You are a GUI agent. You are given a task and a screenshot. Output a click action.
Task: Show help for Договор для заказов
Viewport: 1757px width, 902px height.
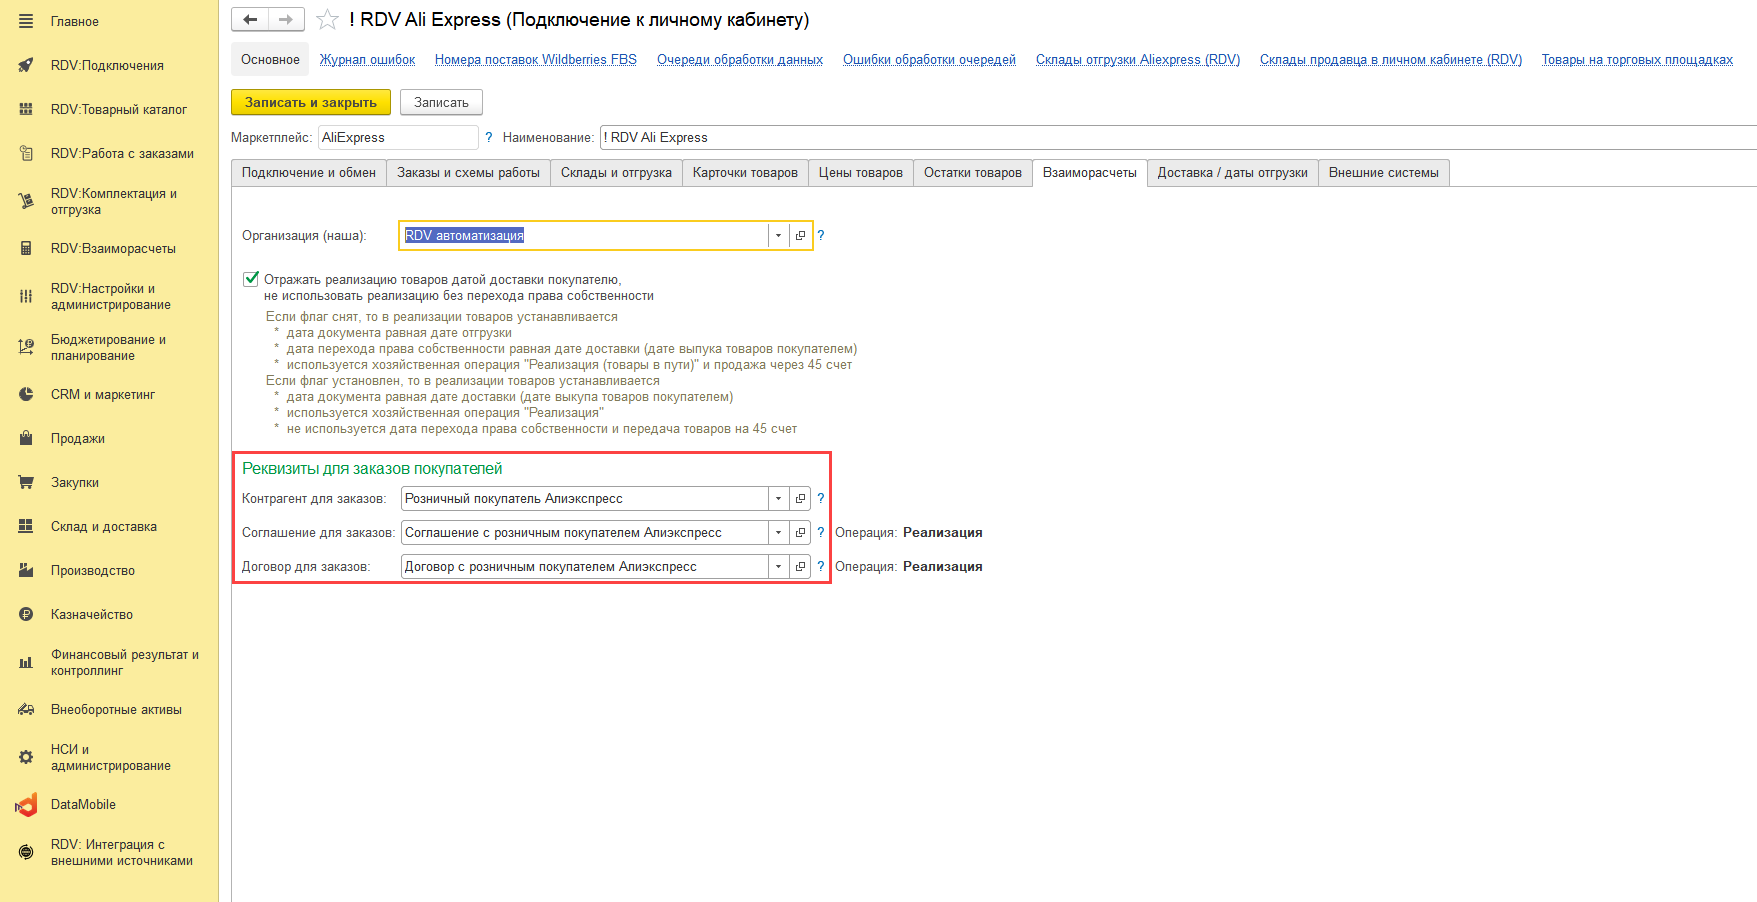(821, 566)
